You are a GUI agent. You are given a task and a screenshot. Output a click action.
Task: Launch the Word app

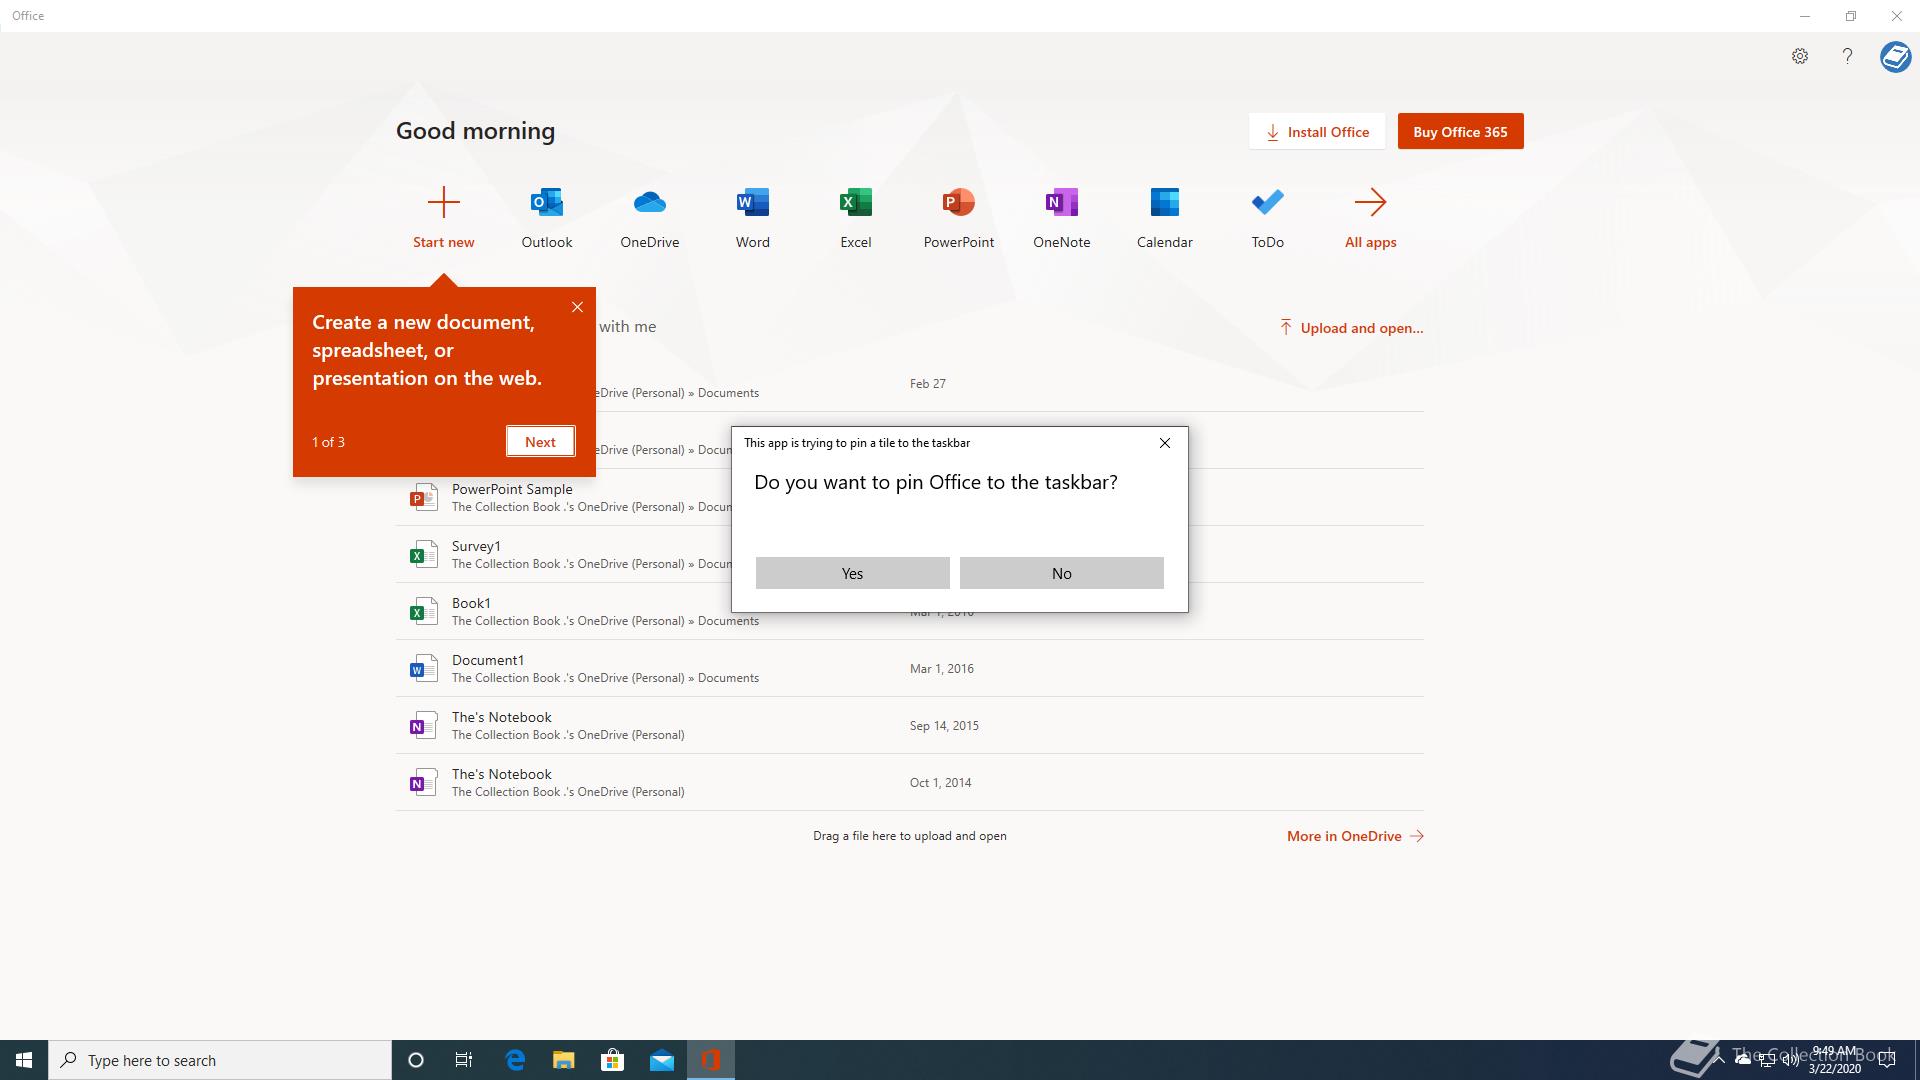coord(753,202)
